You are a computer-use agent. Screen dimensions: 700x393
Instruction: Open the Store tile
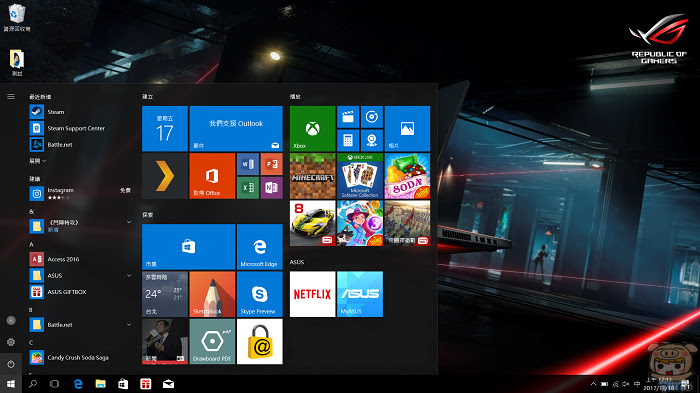[188, 247]
